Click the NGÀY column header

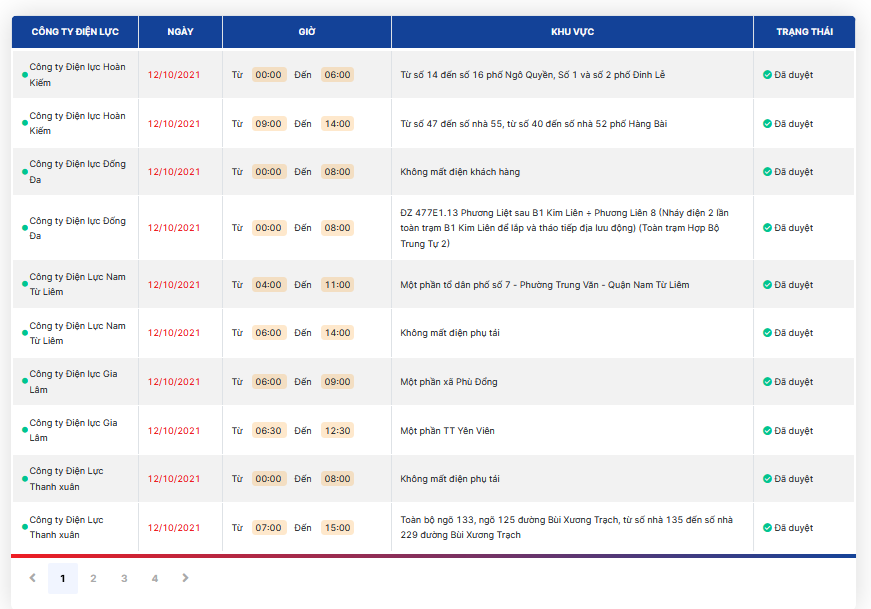point(181,32)
